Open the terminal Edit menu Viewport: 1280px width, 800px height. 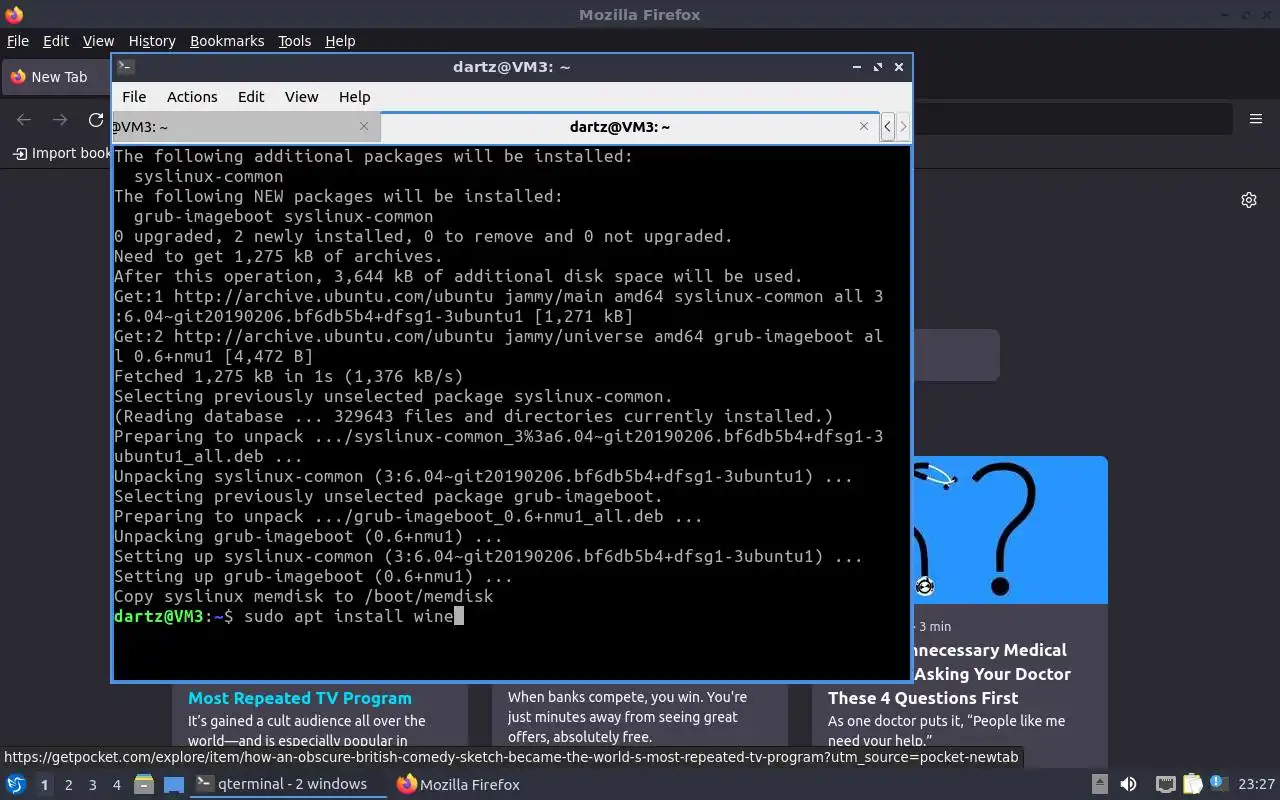(x=251, y=97)
